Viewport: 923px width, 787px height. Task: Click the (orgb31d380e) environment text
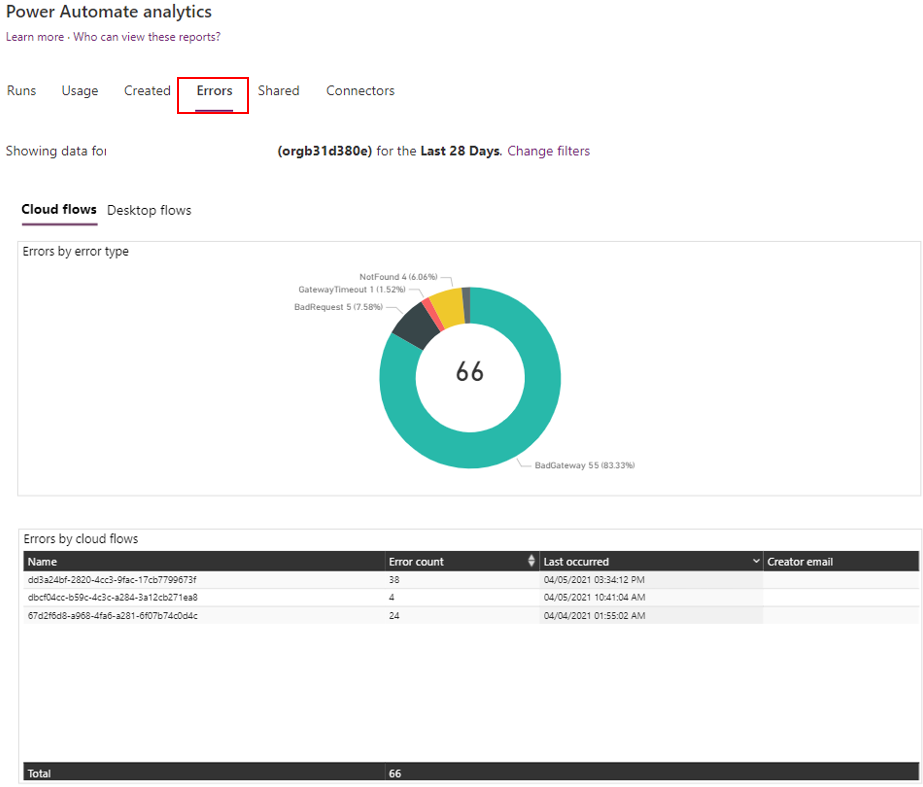pos(324,151)
